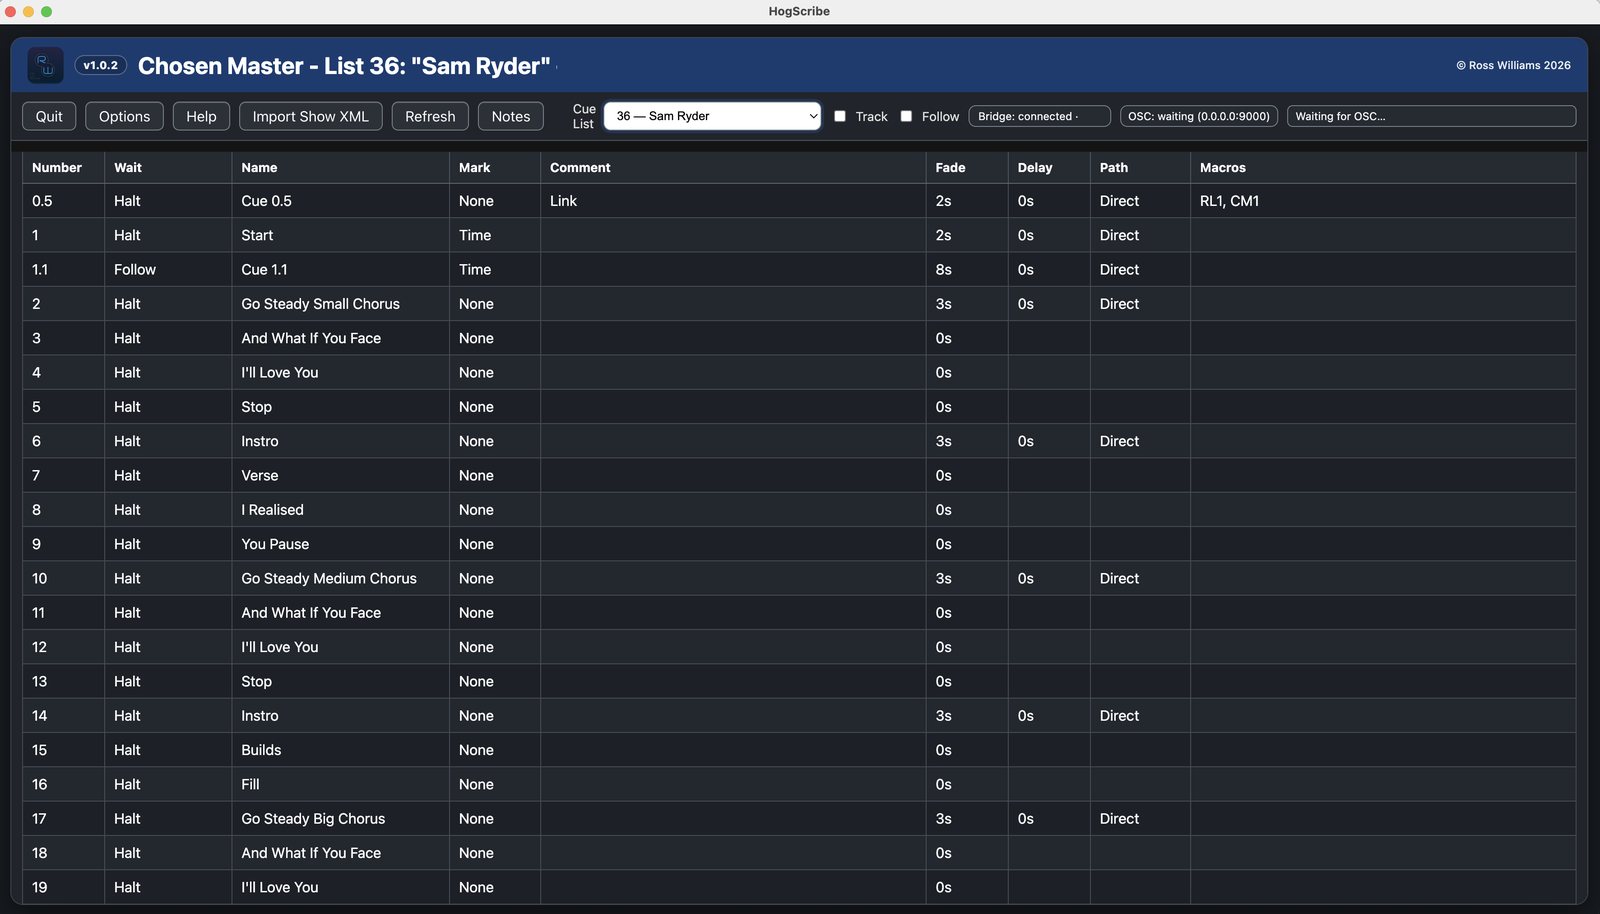Click the "Time" mark of cue 1
This screenshot has height=914, width=1600.
point(475,235)
